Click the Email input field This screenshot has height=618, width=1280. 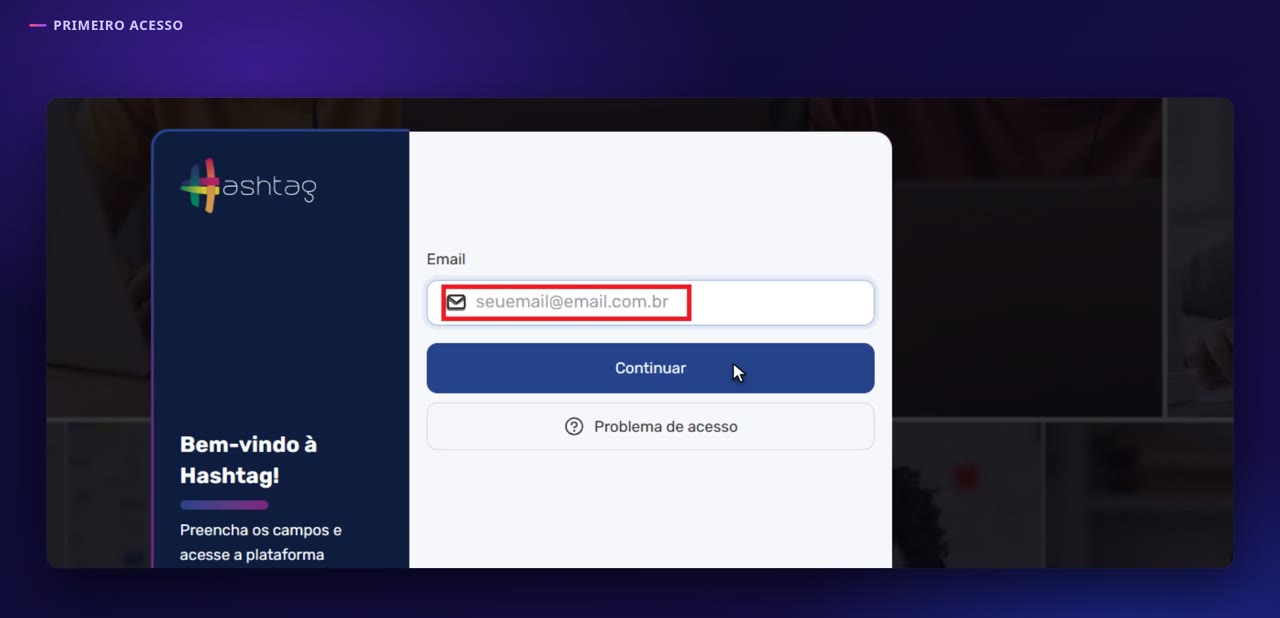(650, 302)
